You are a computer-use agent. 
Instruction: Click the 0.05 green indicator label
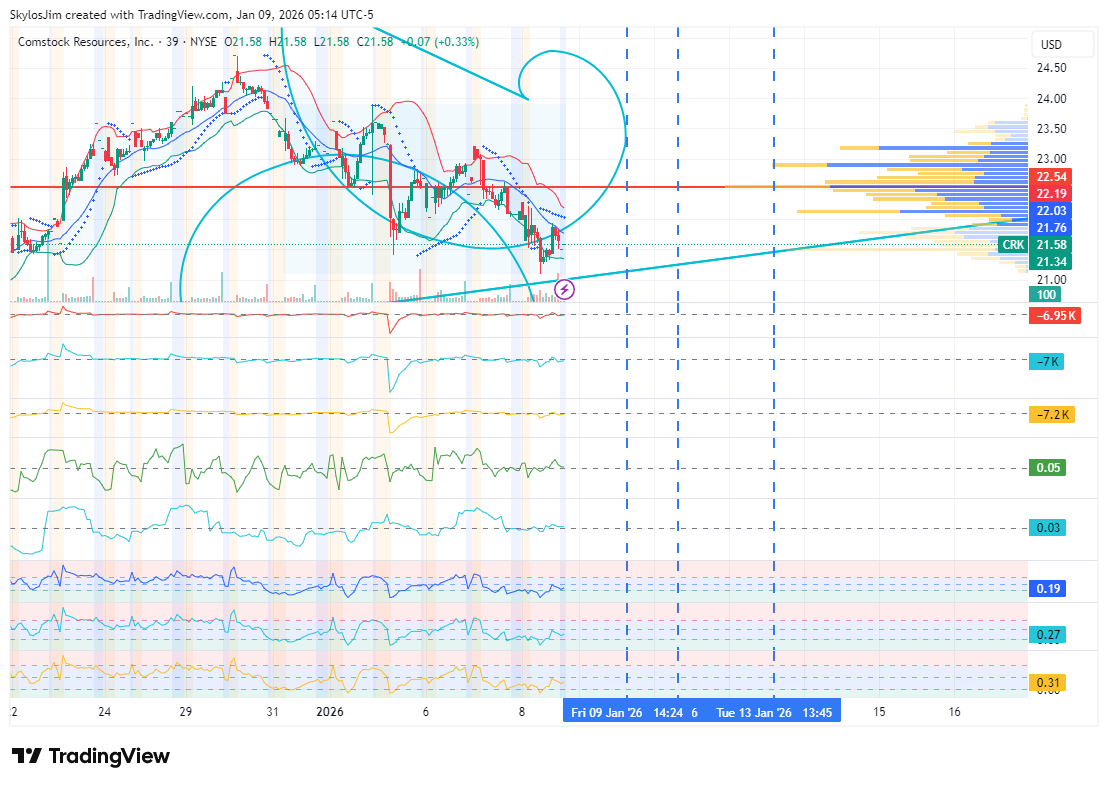[1047, 467]
